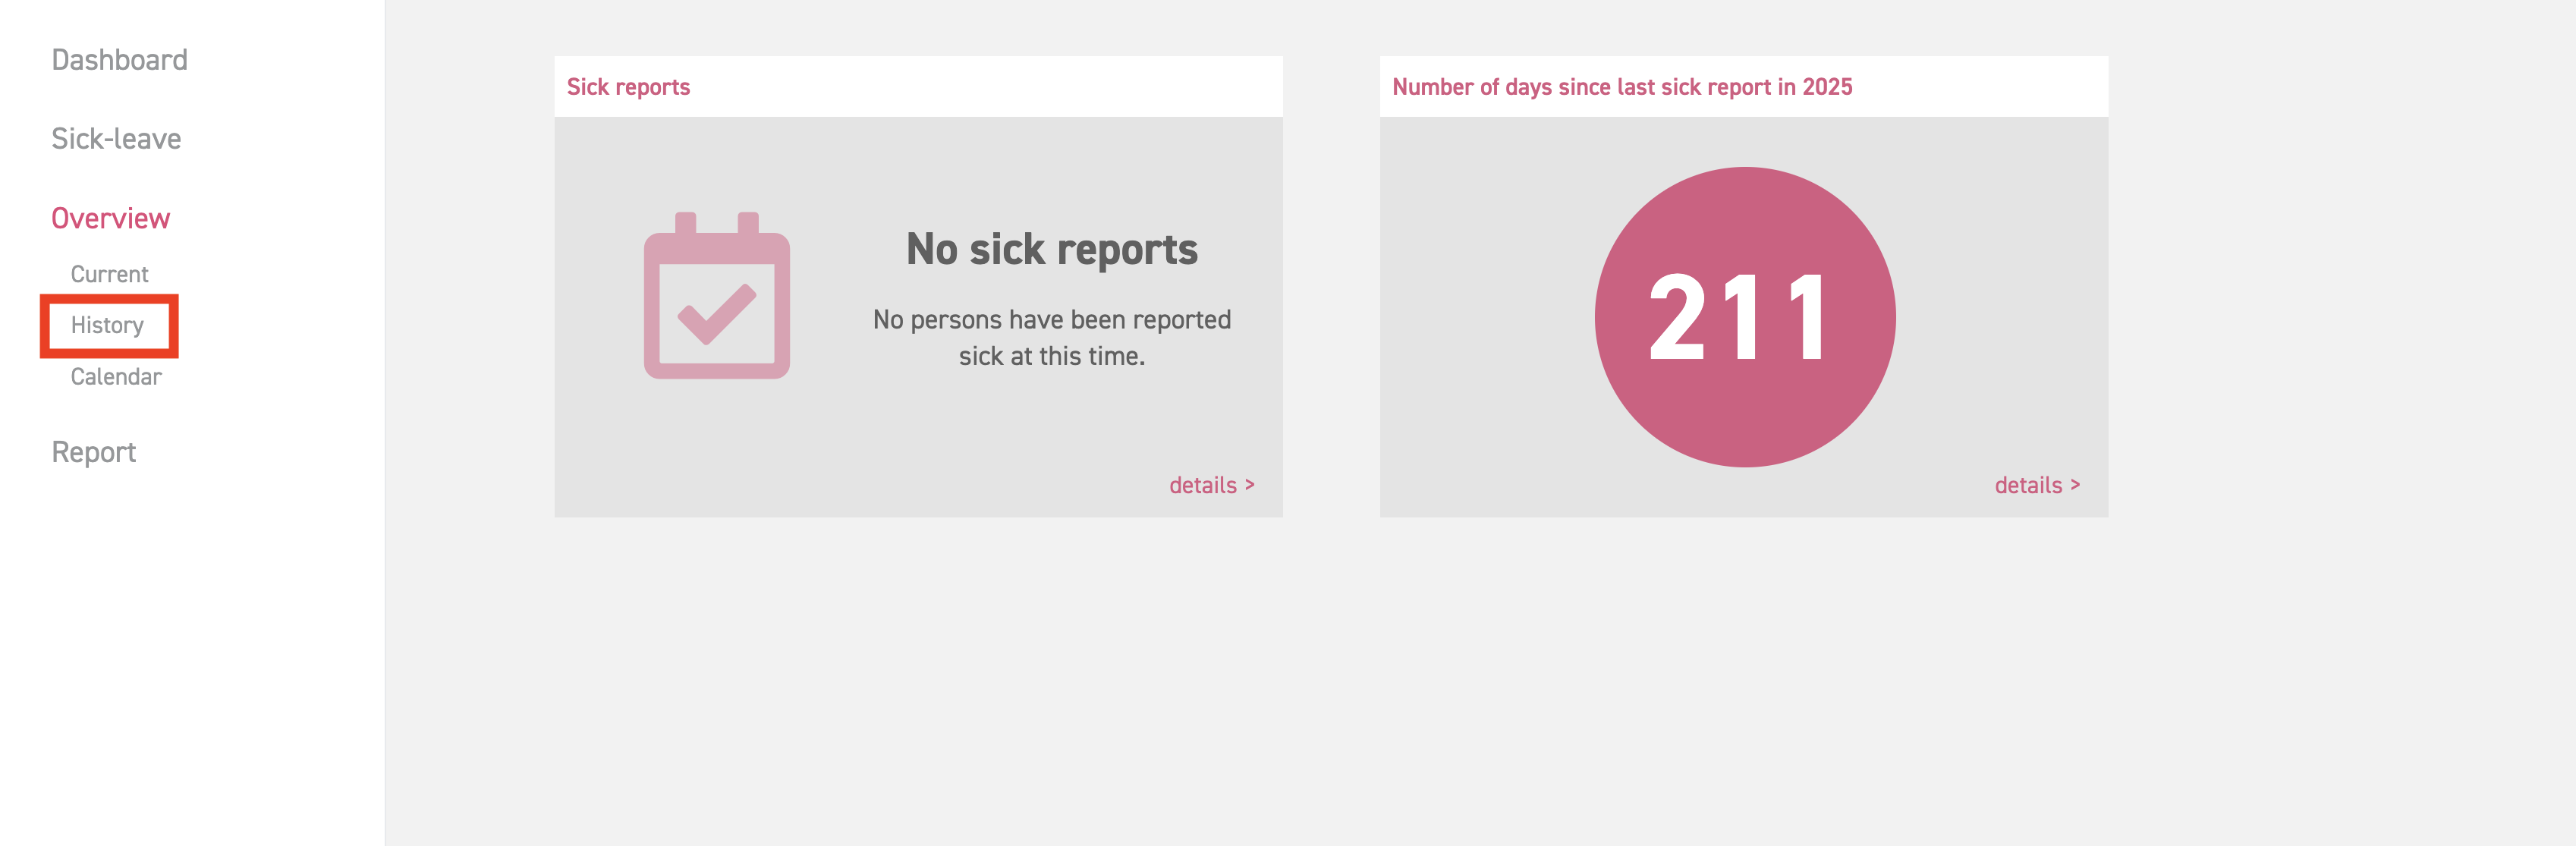
Task: Click the check mark inside calendar graphic
Action: [x=716, y=313]
